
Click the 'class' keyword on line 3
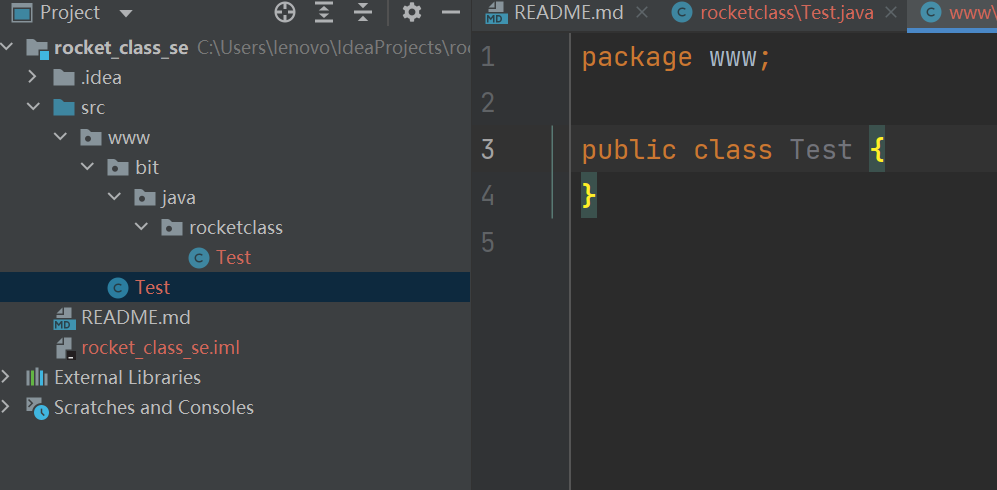click(x=733, y=150)
